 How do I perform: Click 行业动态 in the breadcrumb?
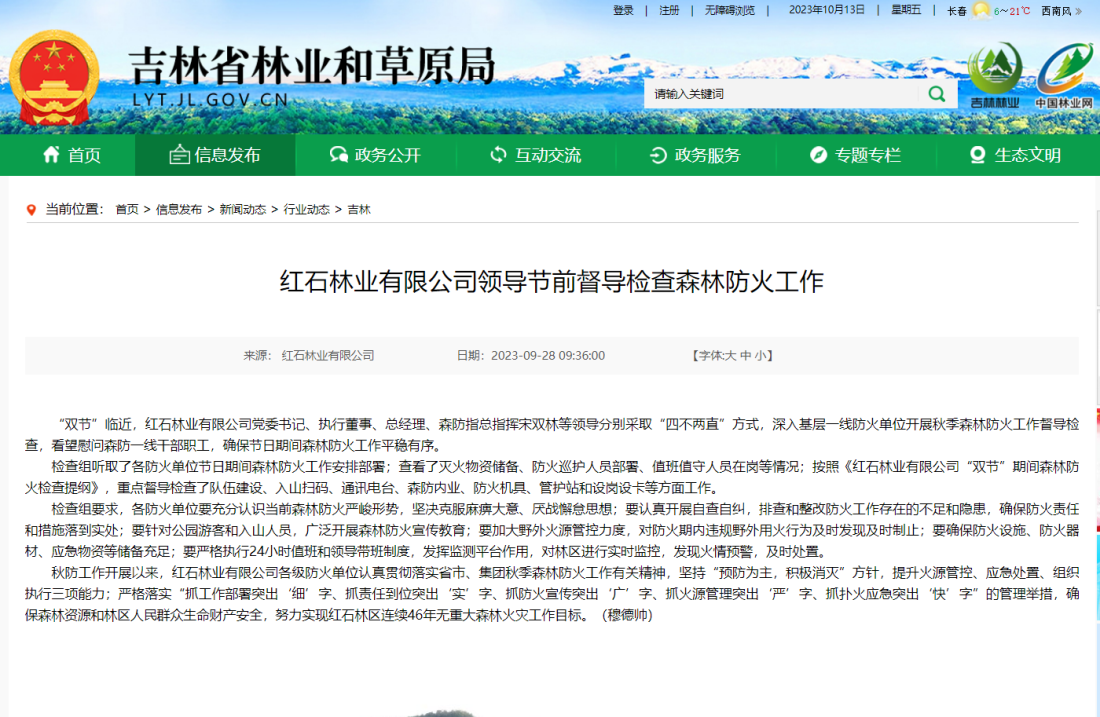click(307, 210)
